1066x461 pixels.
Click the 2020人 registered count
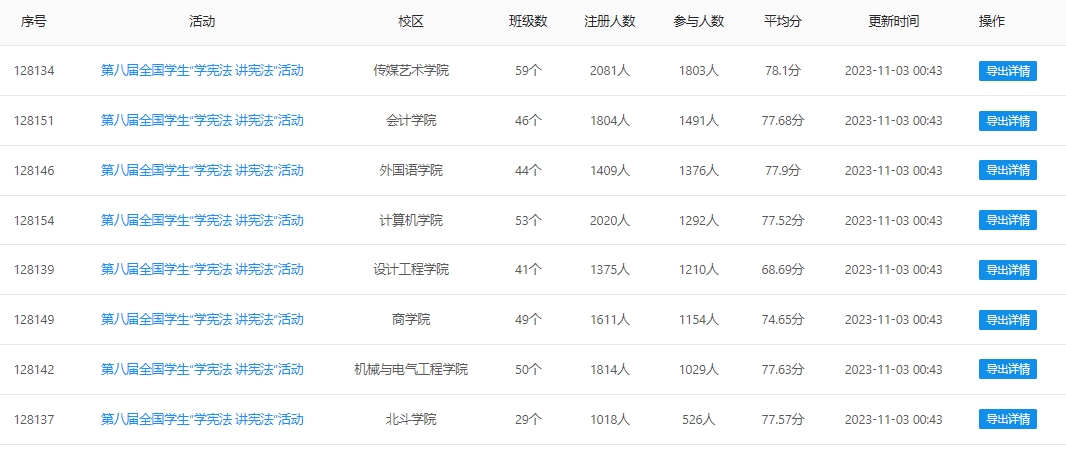(x=610, y=220)
